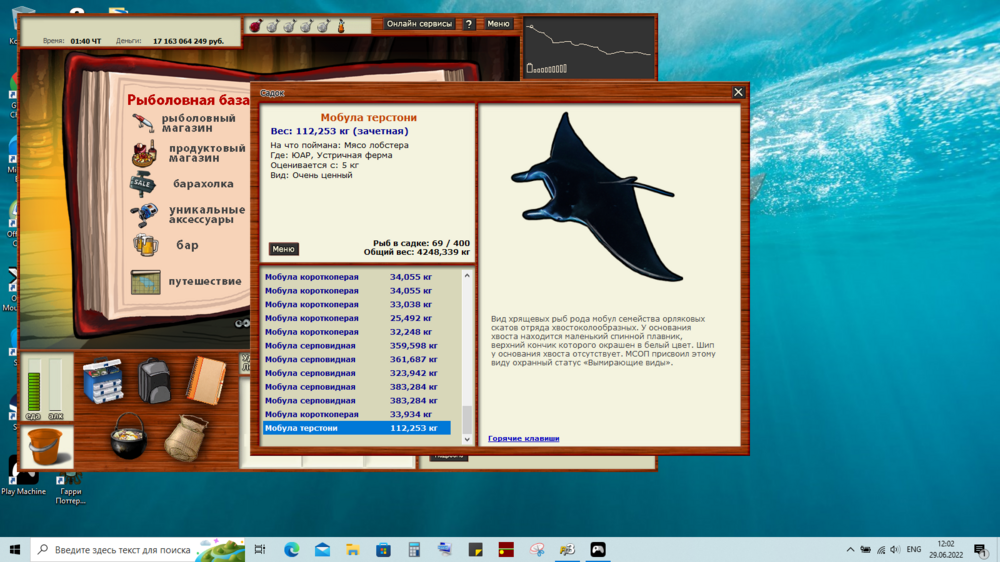Open the барахолка SALE sign icon
This screenshot has height=562, width=1000.
tap(142, 184)
